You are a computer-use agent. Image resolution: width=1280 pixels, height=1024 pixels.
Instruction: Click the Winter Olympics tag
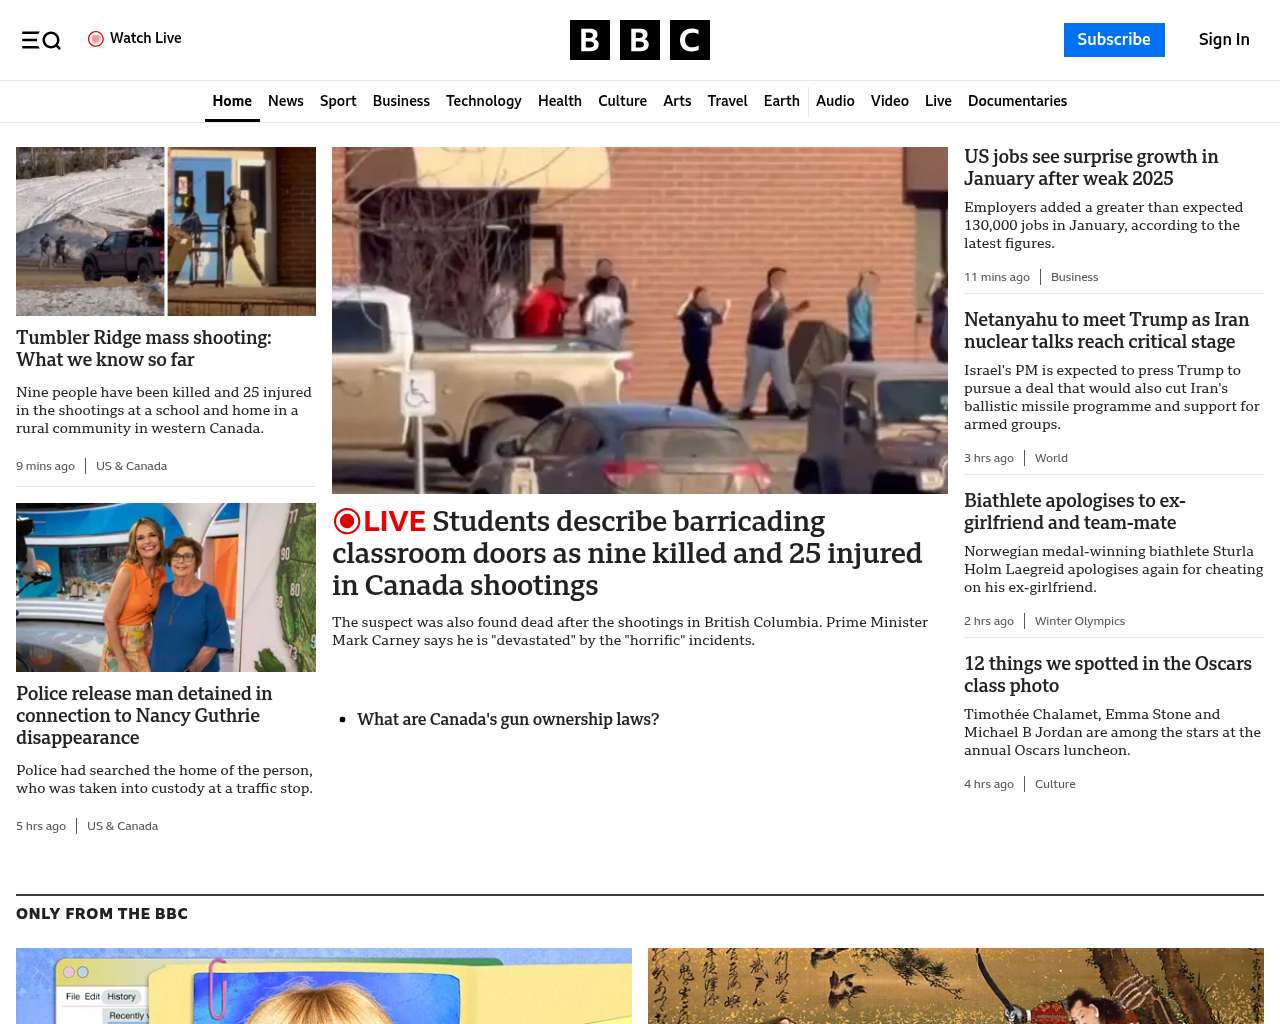(x=1080, y=621)
